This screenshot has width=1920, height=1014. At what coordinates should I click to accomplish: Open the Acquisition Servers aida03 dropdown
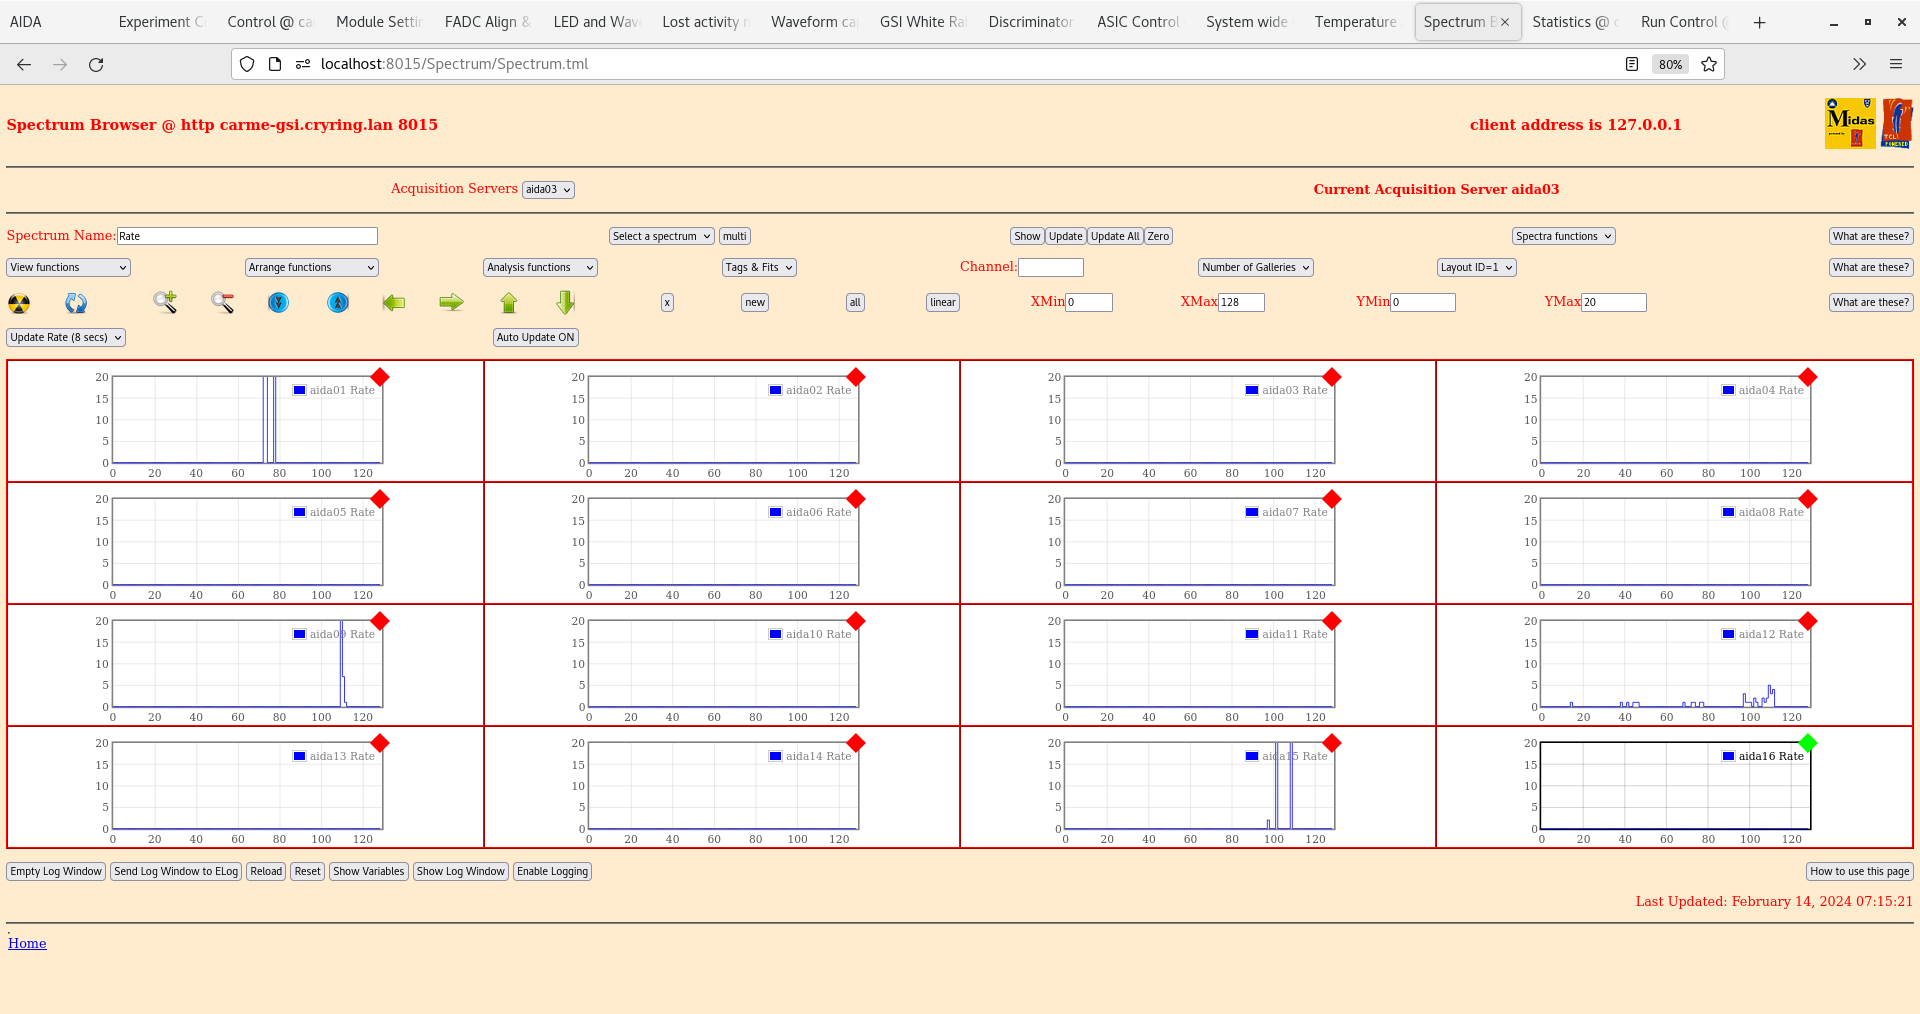click(547, 189)
